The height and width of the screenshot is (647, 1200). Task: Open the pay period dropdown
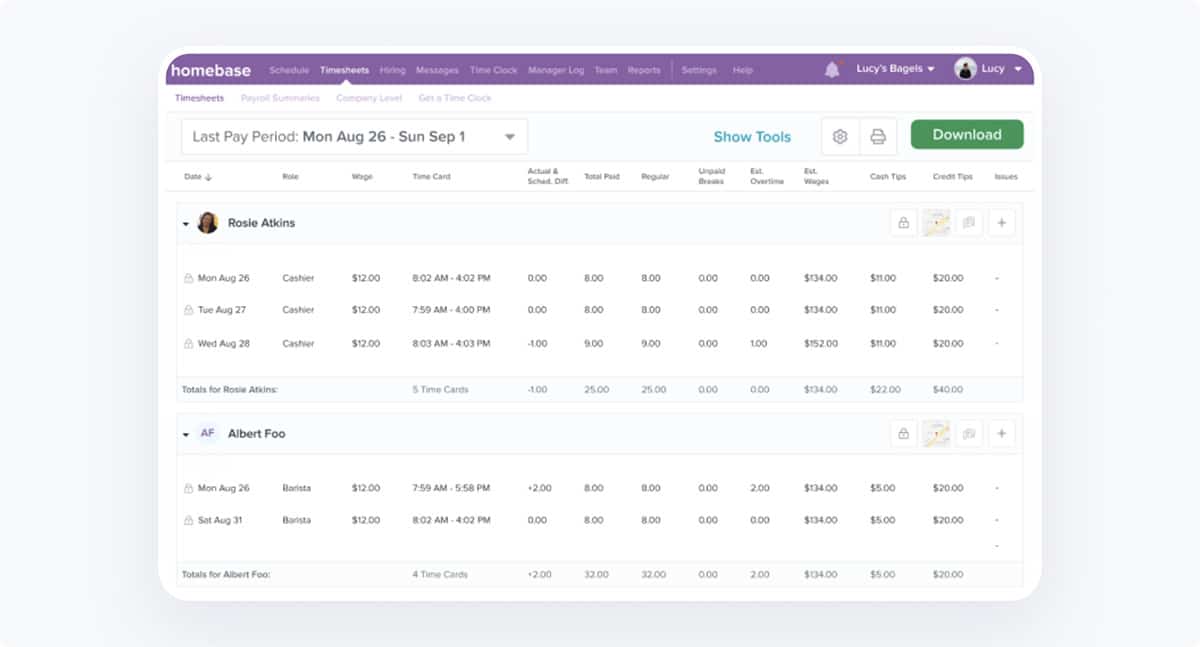512,136
